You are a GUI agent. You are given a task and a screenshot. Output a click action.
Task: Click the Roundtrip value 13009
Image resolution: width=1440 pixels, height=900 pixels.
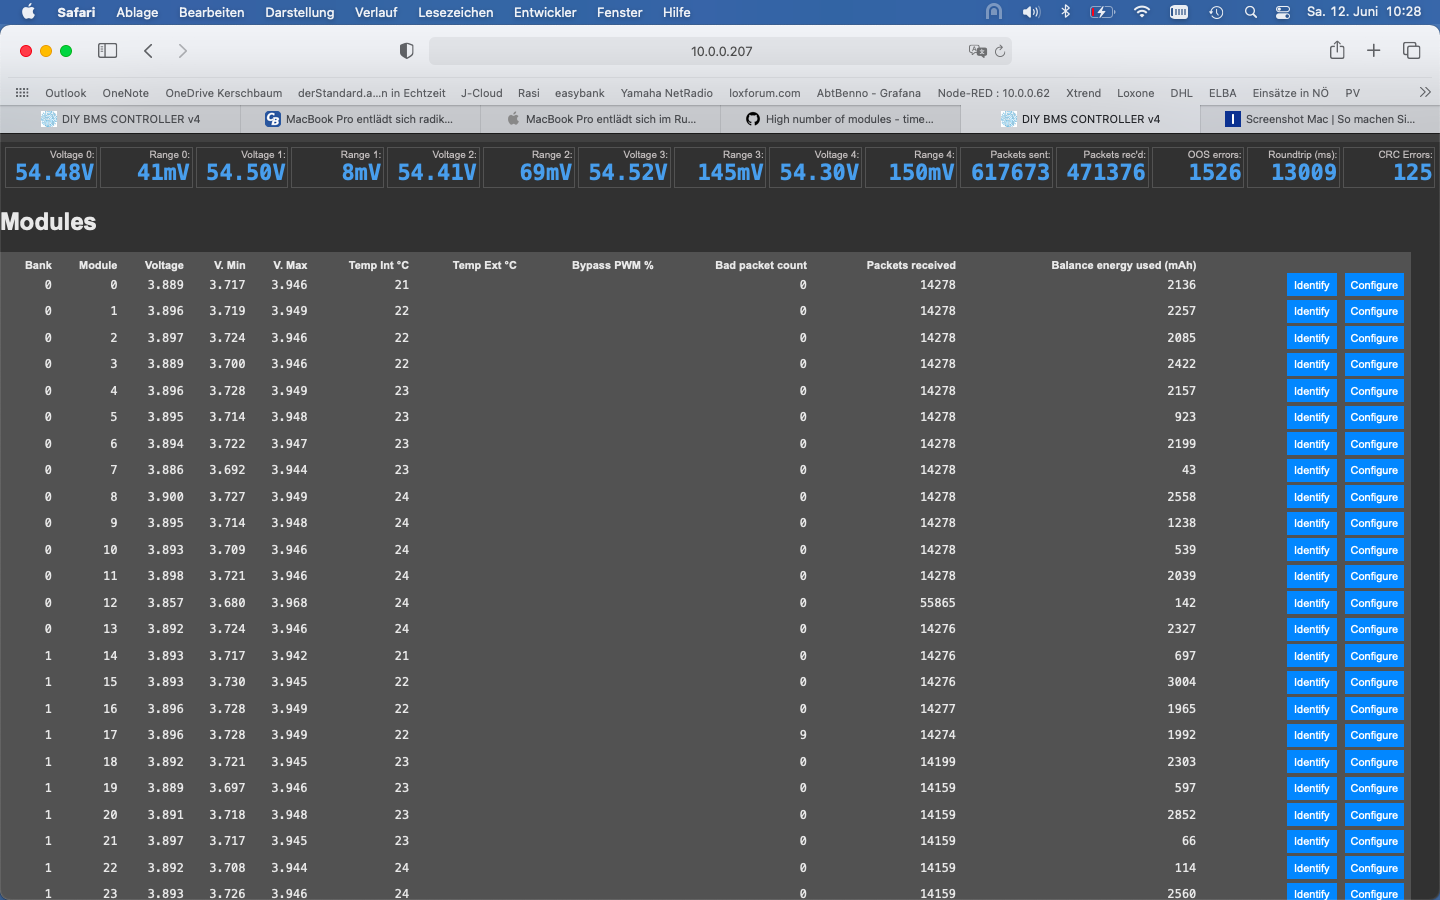point(1303,172)
